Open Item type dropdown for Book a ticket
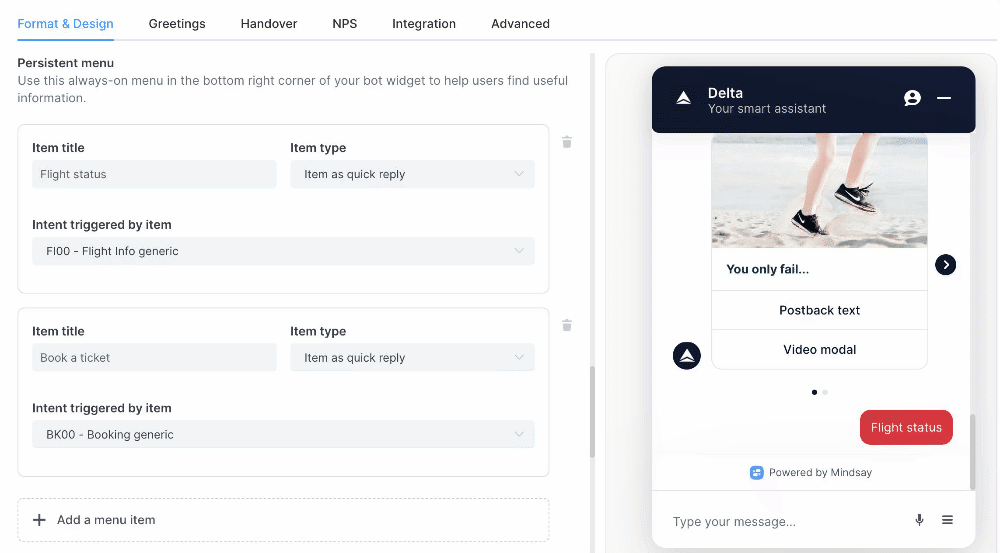Image resolution: width=1000 pixels, height=553 pixels. coord(412,358)
